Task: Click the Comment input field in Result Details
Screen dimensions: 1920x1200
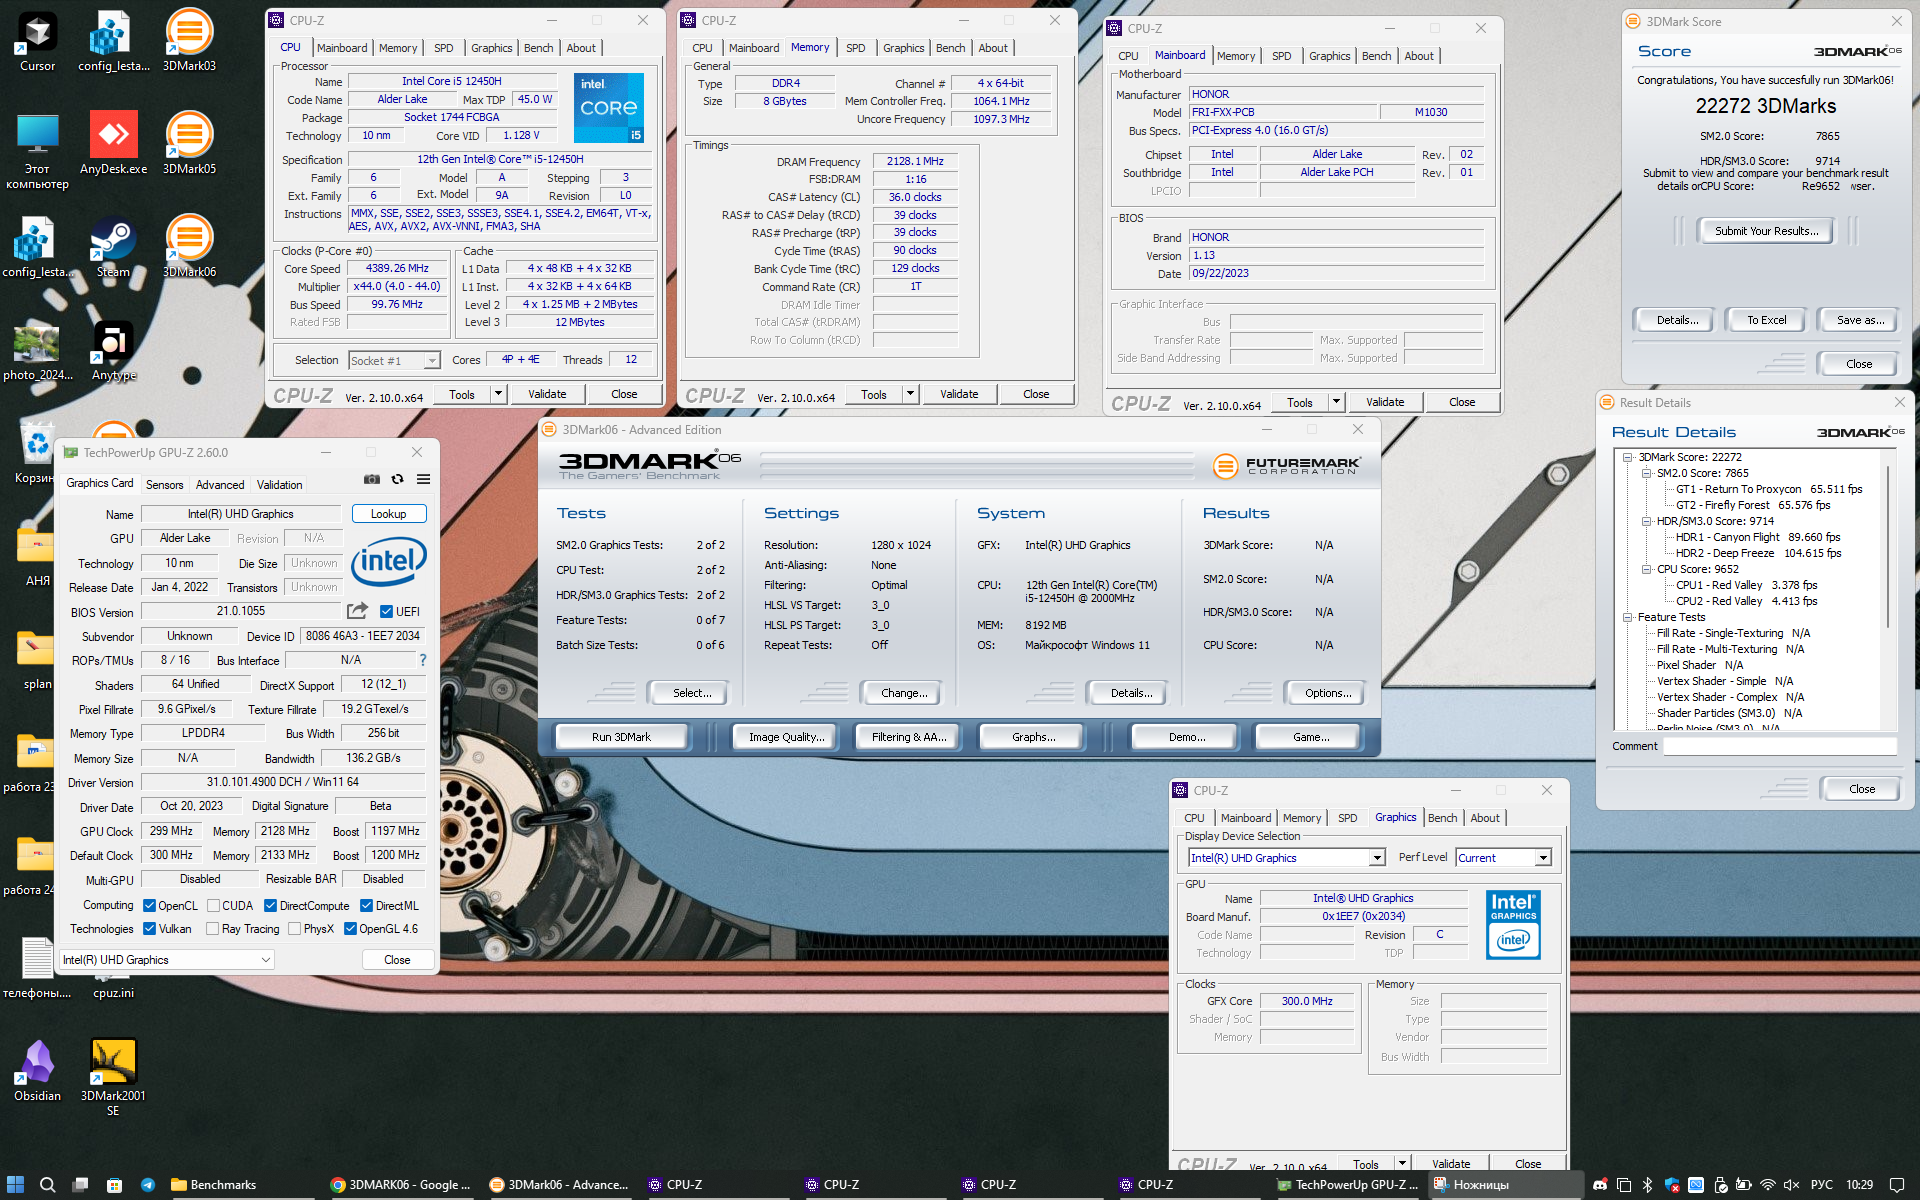Action: tap(1780, 746)
